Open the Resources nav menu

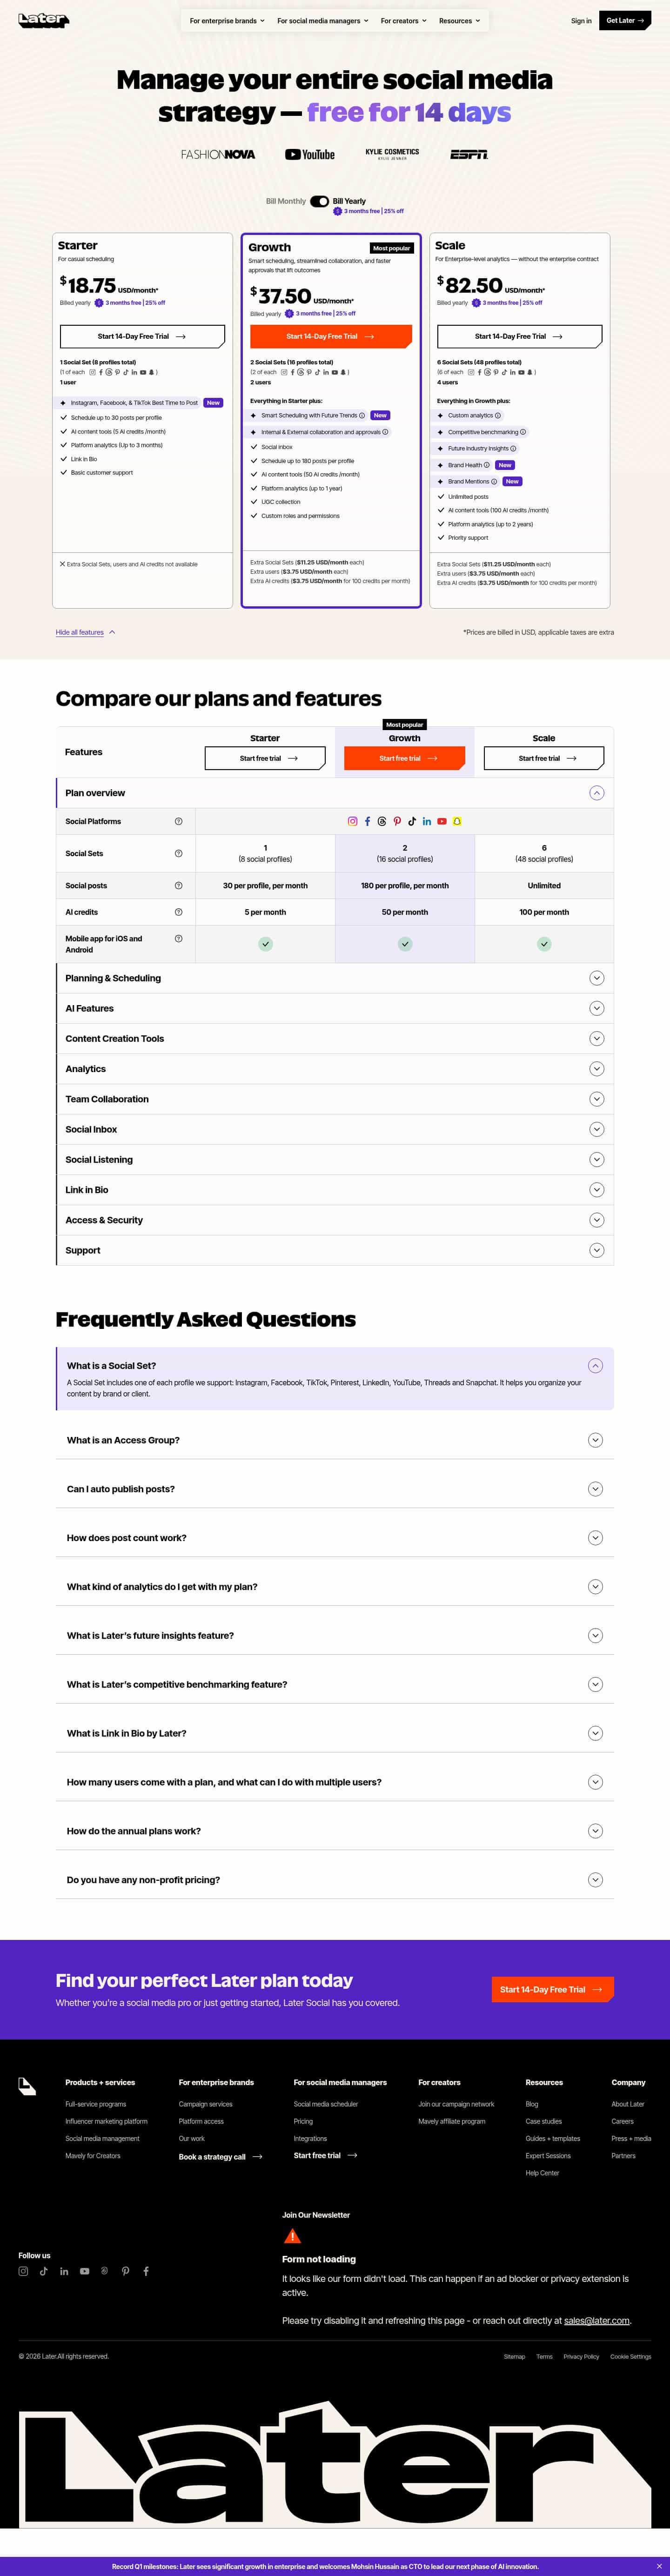[459, 20]
